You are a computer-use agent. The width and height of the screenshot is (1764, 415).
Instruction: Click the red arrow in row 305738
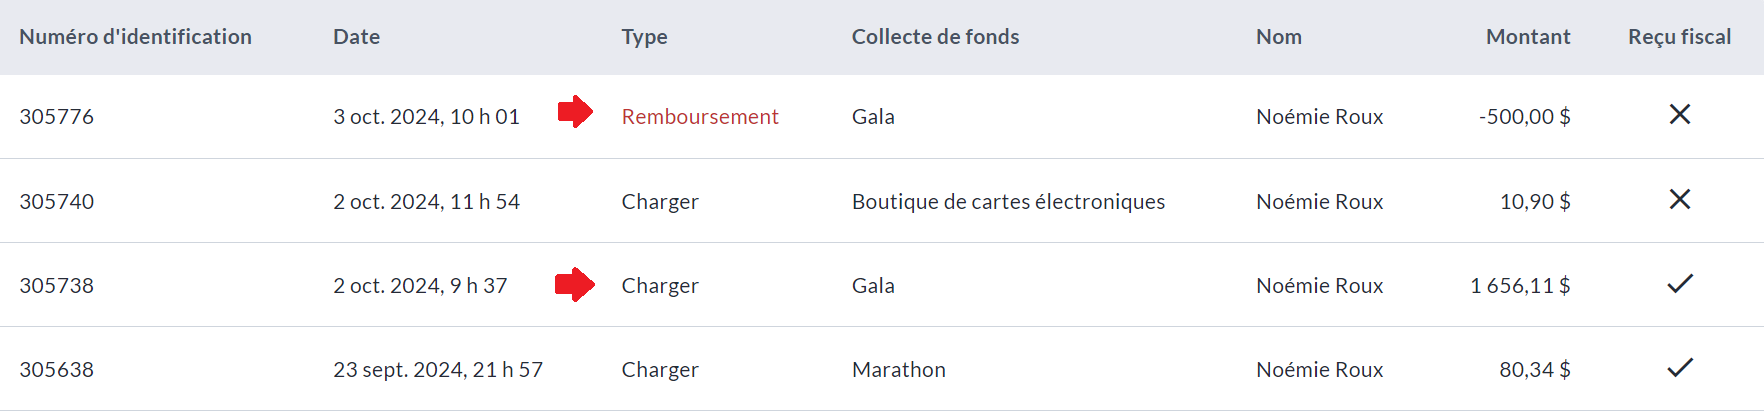[575, 284]
